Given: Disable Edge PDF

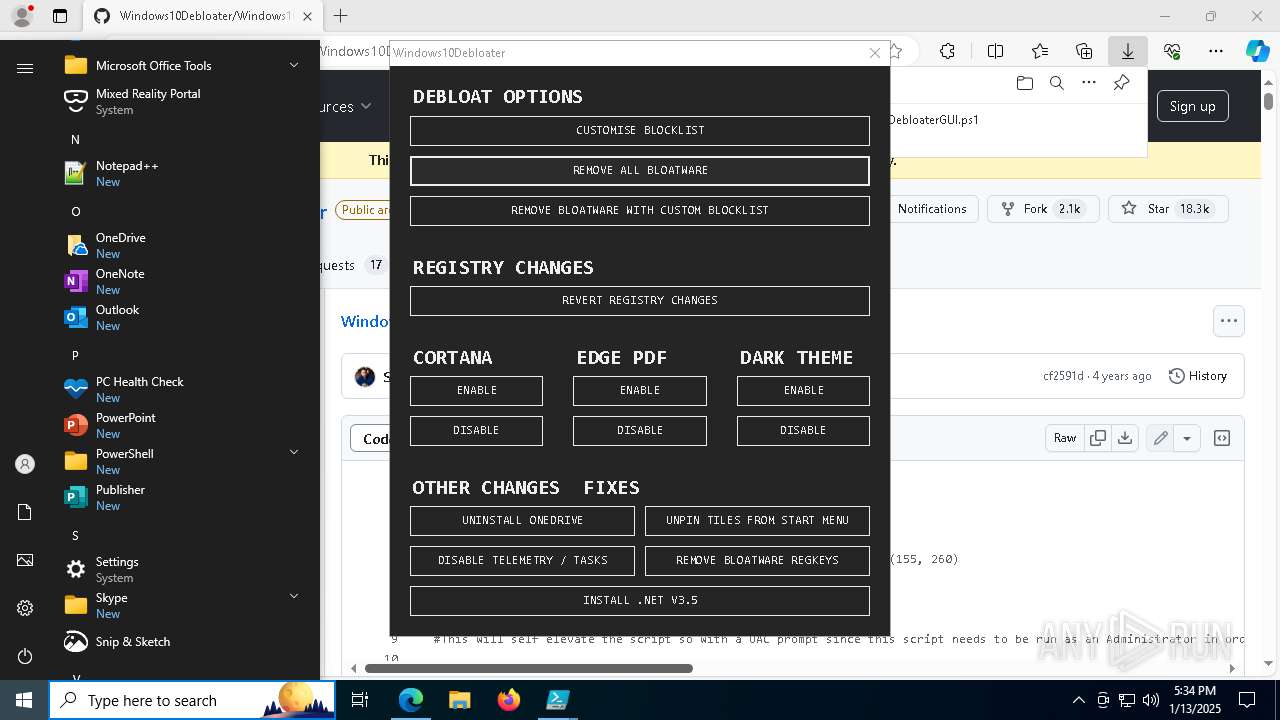Looking at the screenshot, I should tap(640, 431).
